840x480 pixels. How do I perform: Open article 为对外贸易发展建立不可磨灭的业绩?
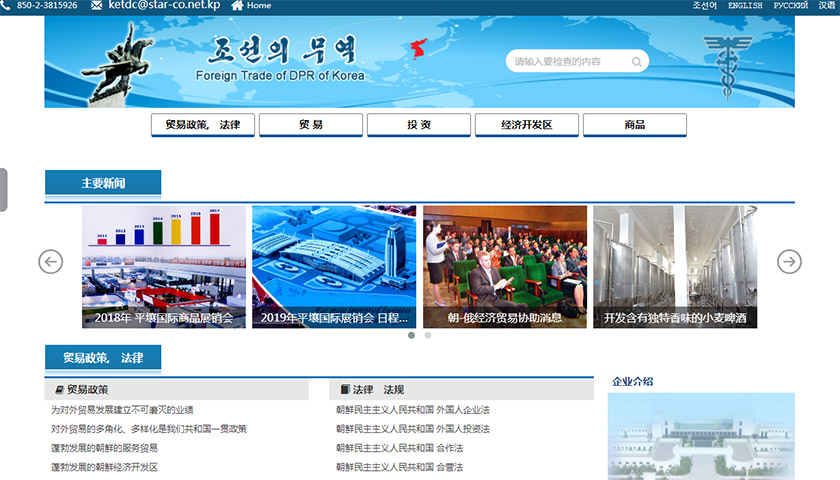(x=122, y=410)
